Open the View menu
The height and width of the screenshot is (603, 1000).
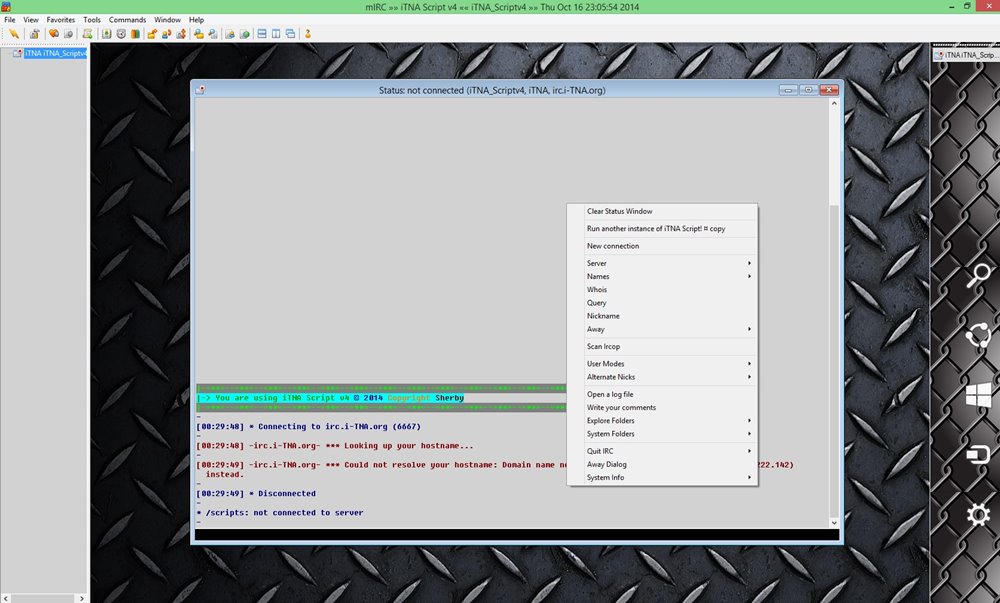click(31, 20)
